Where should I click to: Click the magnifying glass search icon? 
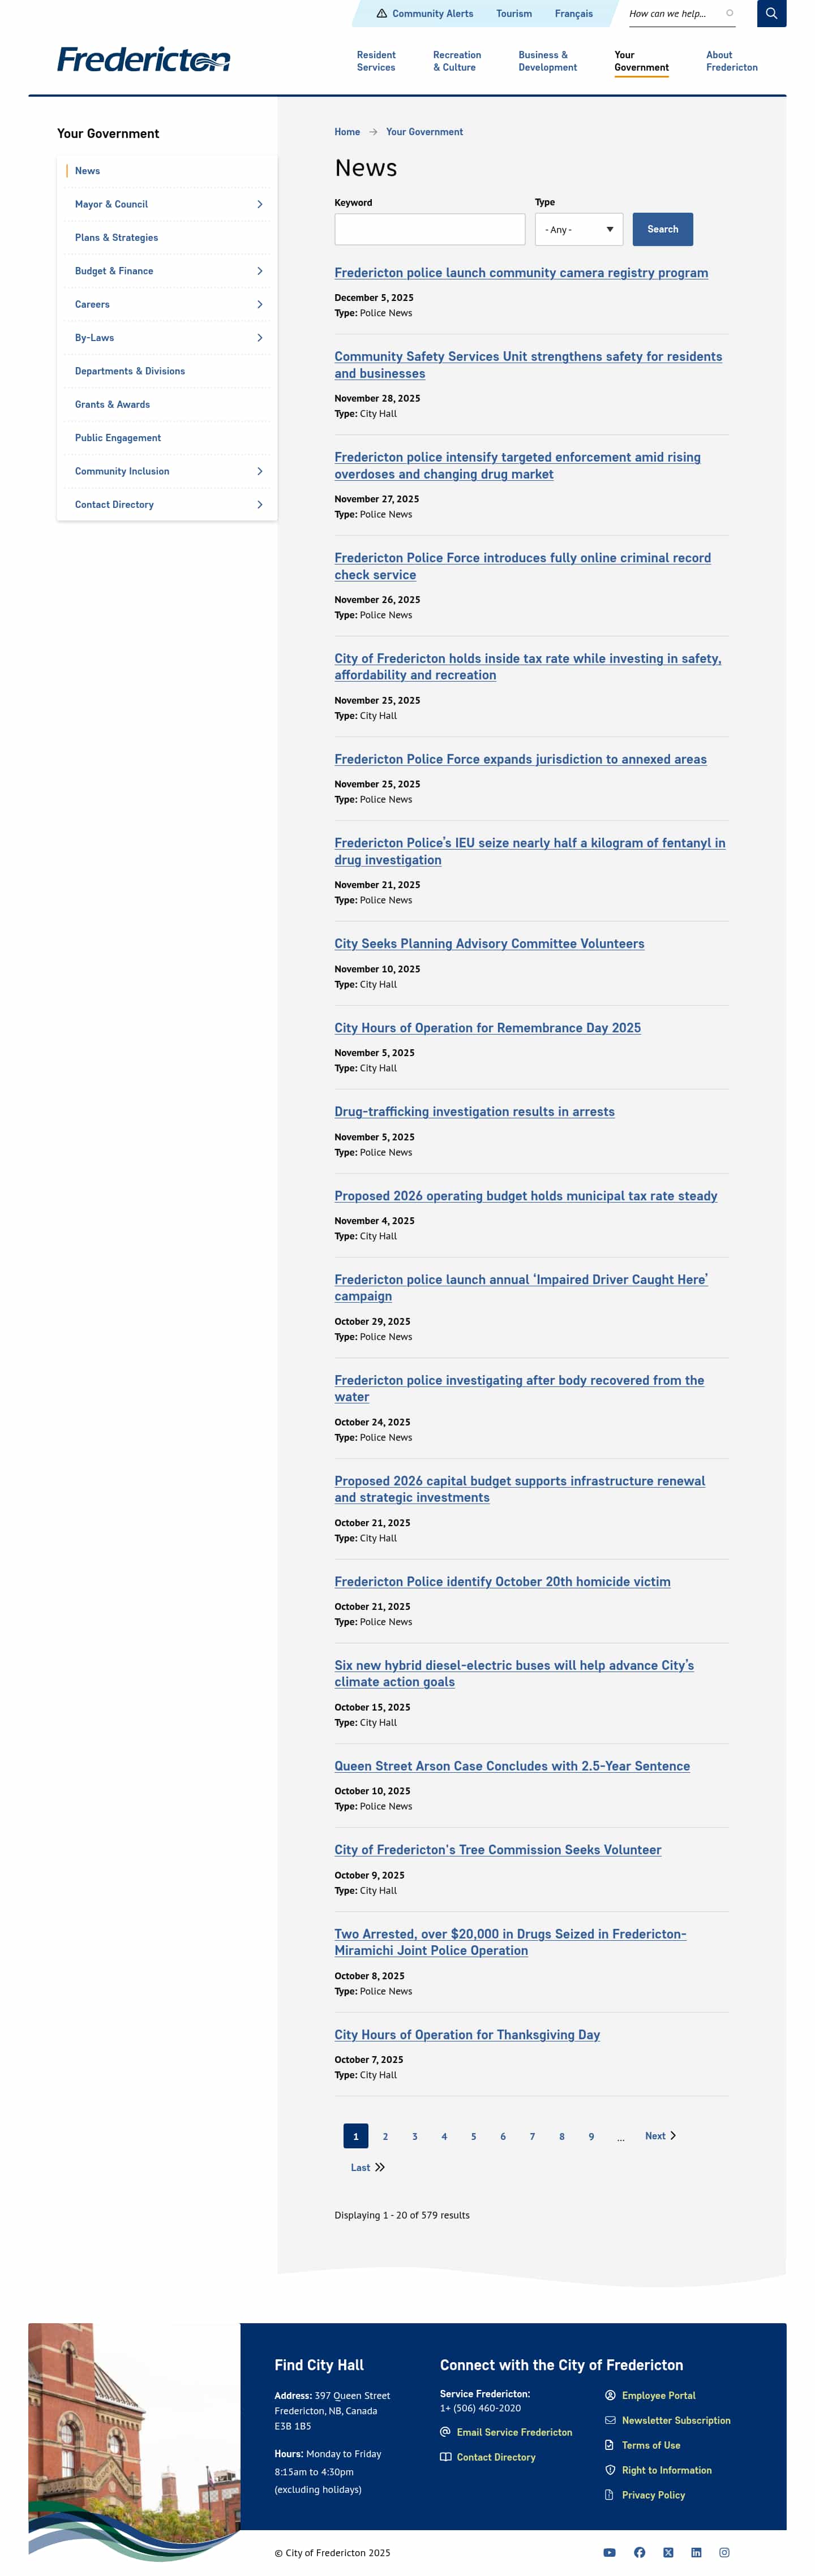tap(771, 14)
